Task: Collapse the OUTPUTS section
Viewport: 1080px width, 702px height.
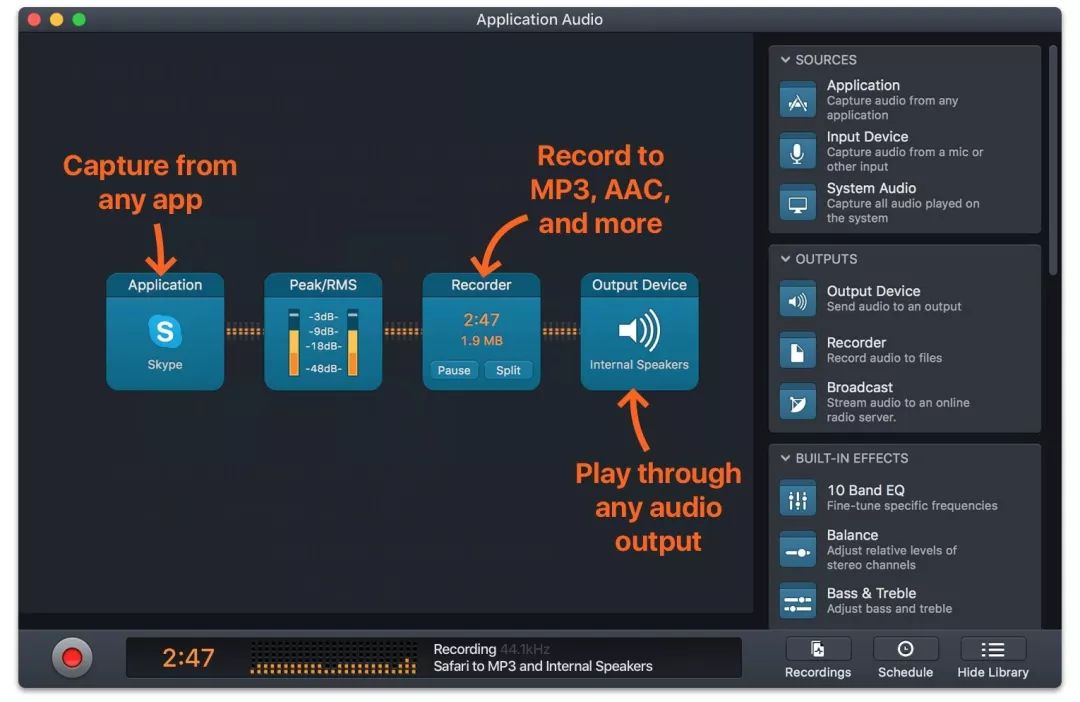Action: pyautogui.click(x=786, y=259)
